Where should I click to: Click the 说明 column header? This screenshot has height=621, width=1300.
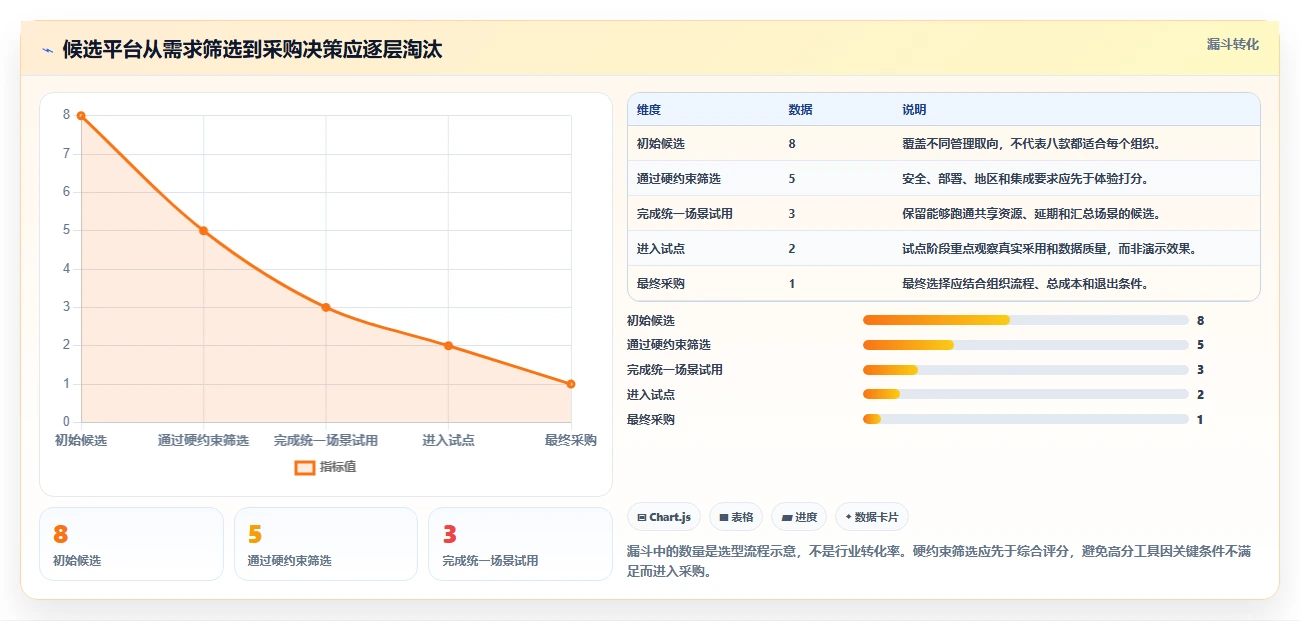(x=914, y=109)
